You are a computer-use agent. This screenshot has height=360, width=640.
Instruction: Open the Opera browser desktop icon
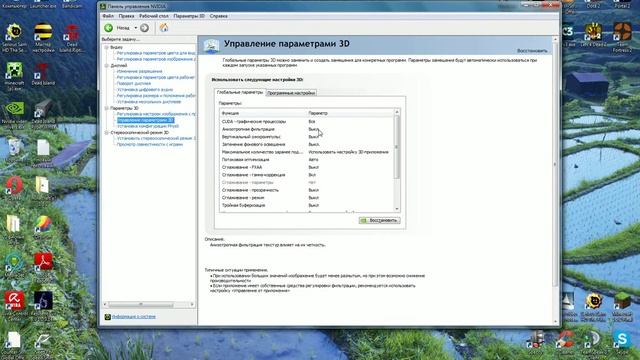coord(14,185)
